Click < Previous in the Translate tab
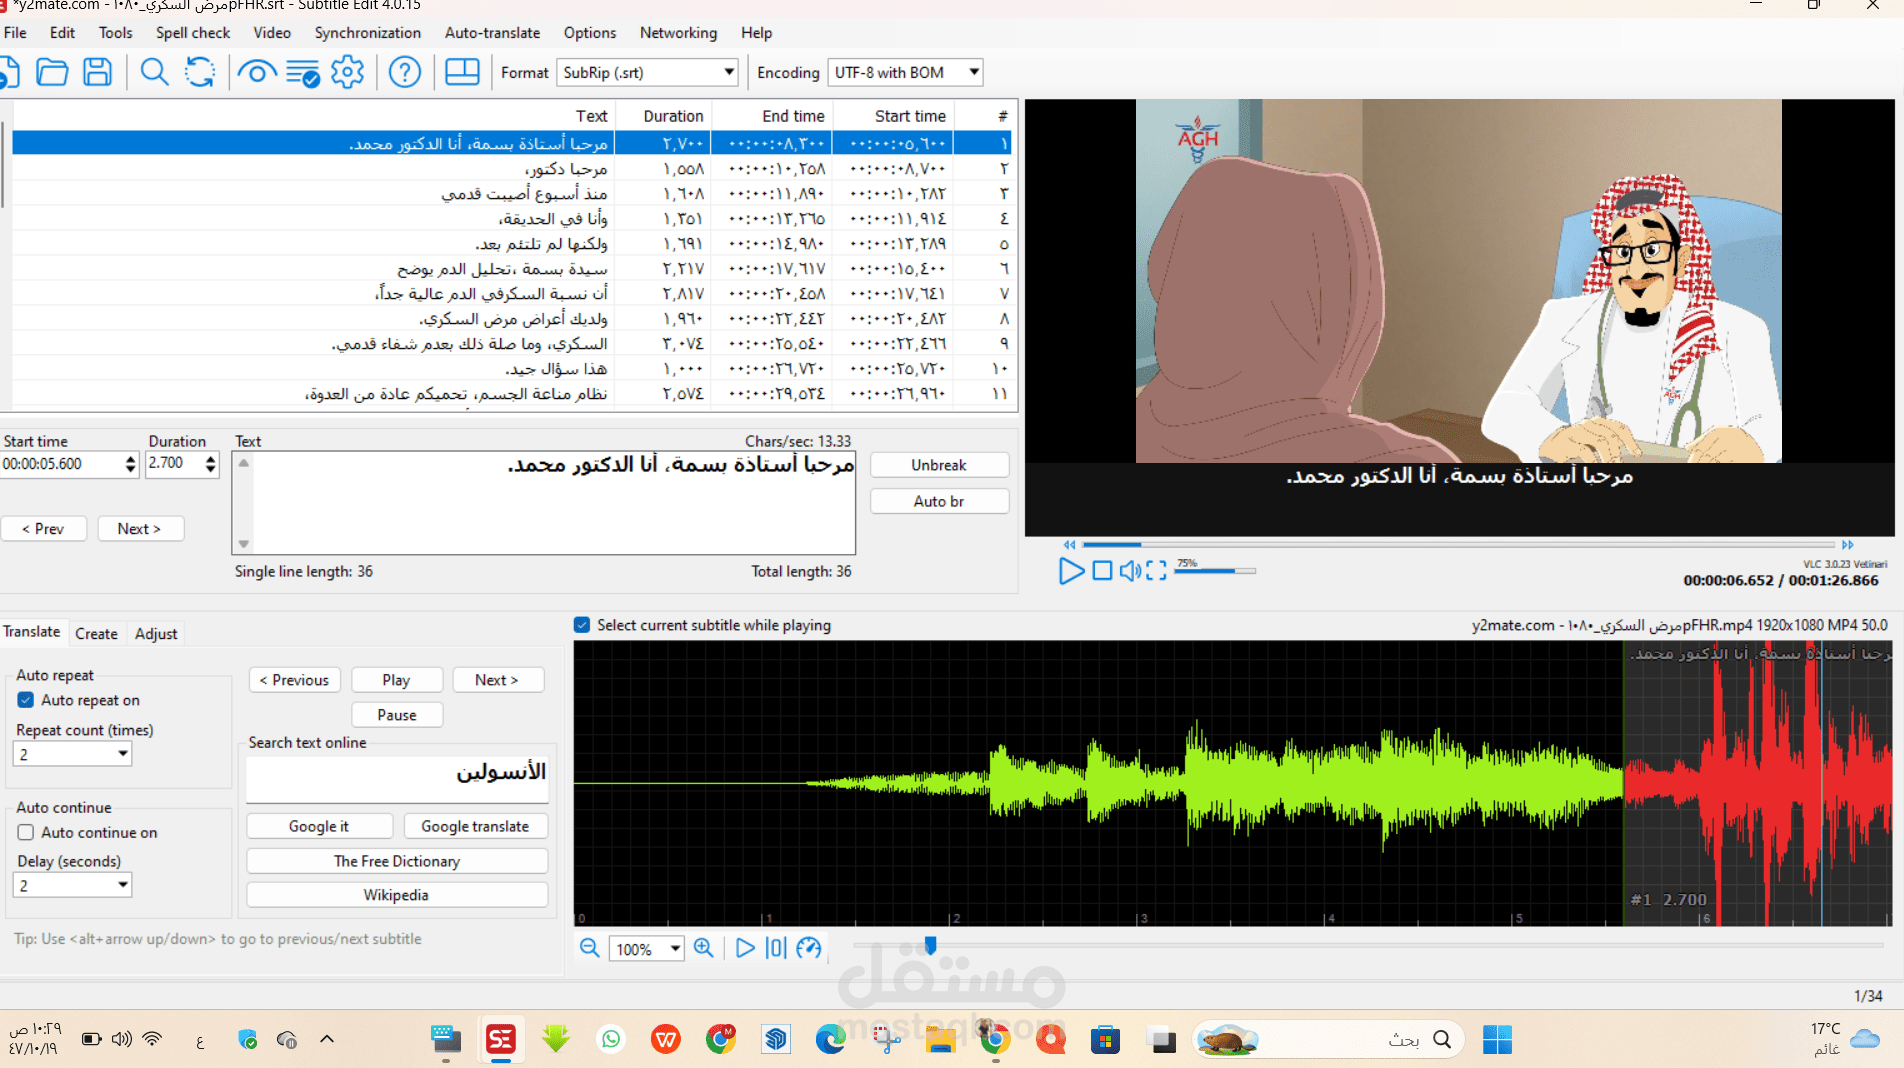 click(x=295, y=680)
